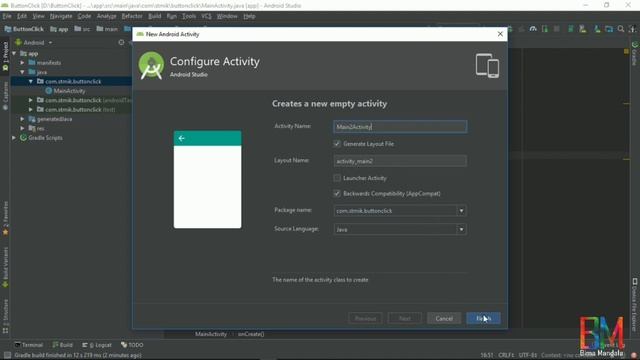
Task: Click the Finish button in the dialog
Action: (x=483, y=318)
